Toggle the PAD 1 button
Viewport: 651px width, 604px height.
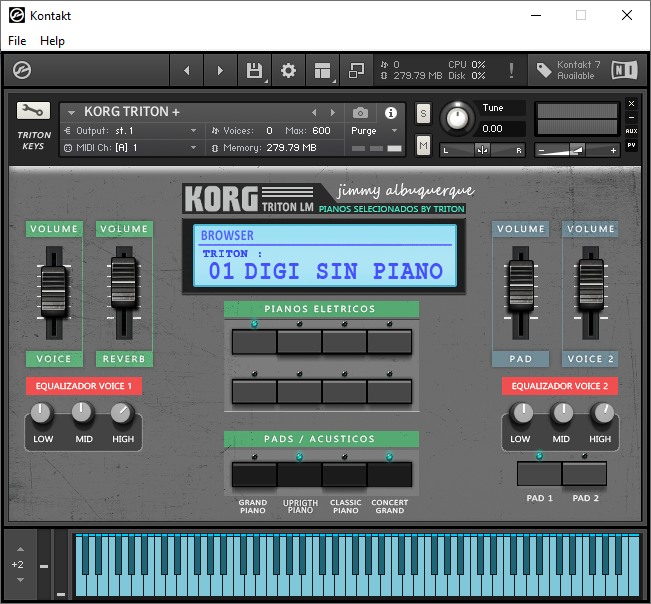(539, 473)
